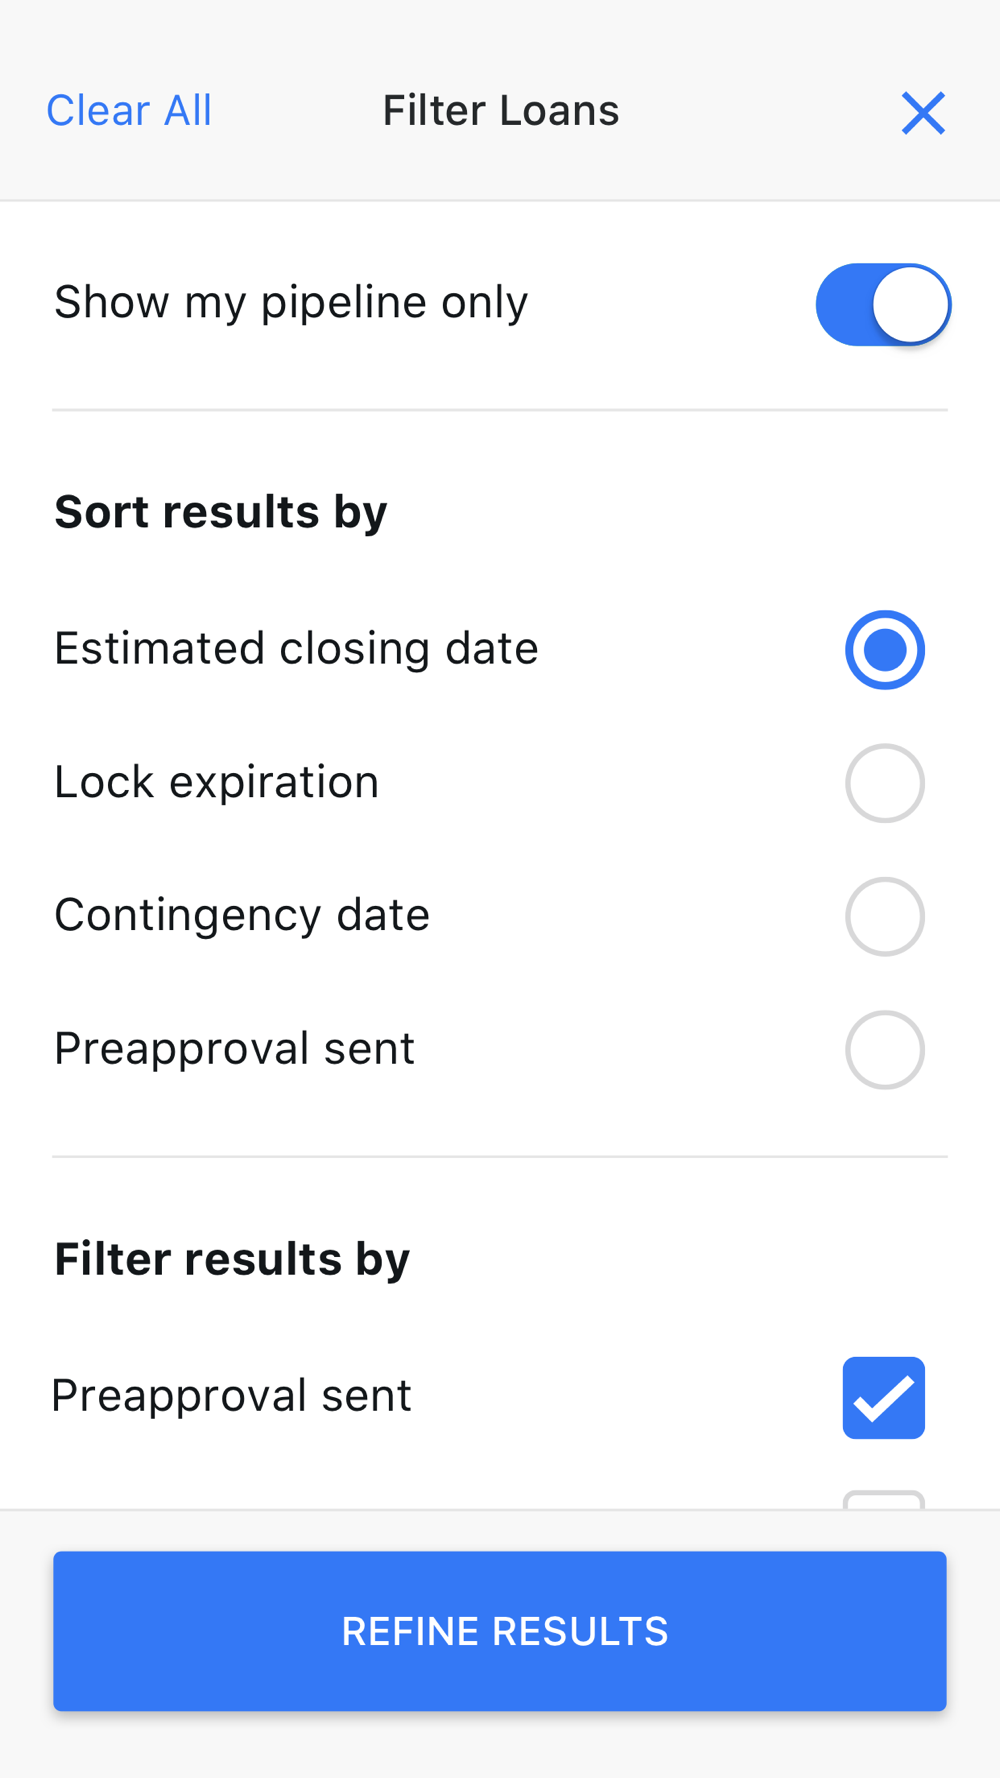Tap the Filter Loans title

(x=501, y=111)
